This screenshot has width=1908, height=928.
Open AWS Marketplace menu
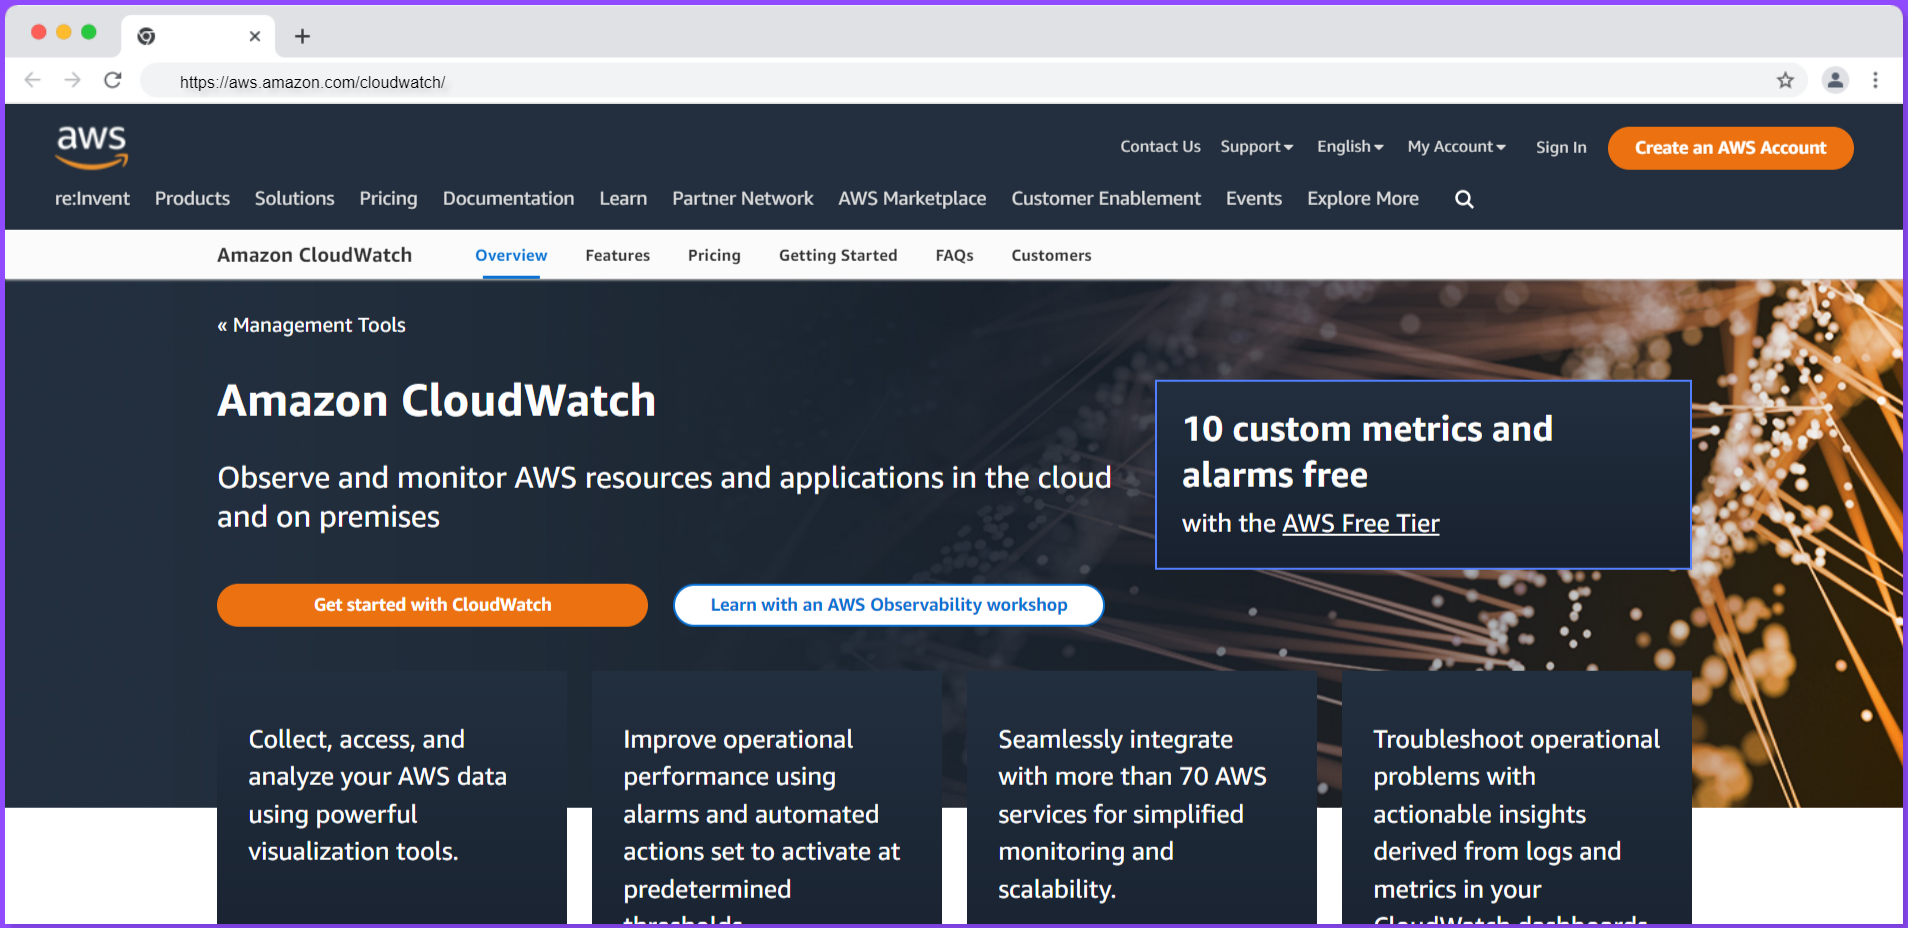point(912,198)
